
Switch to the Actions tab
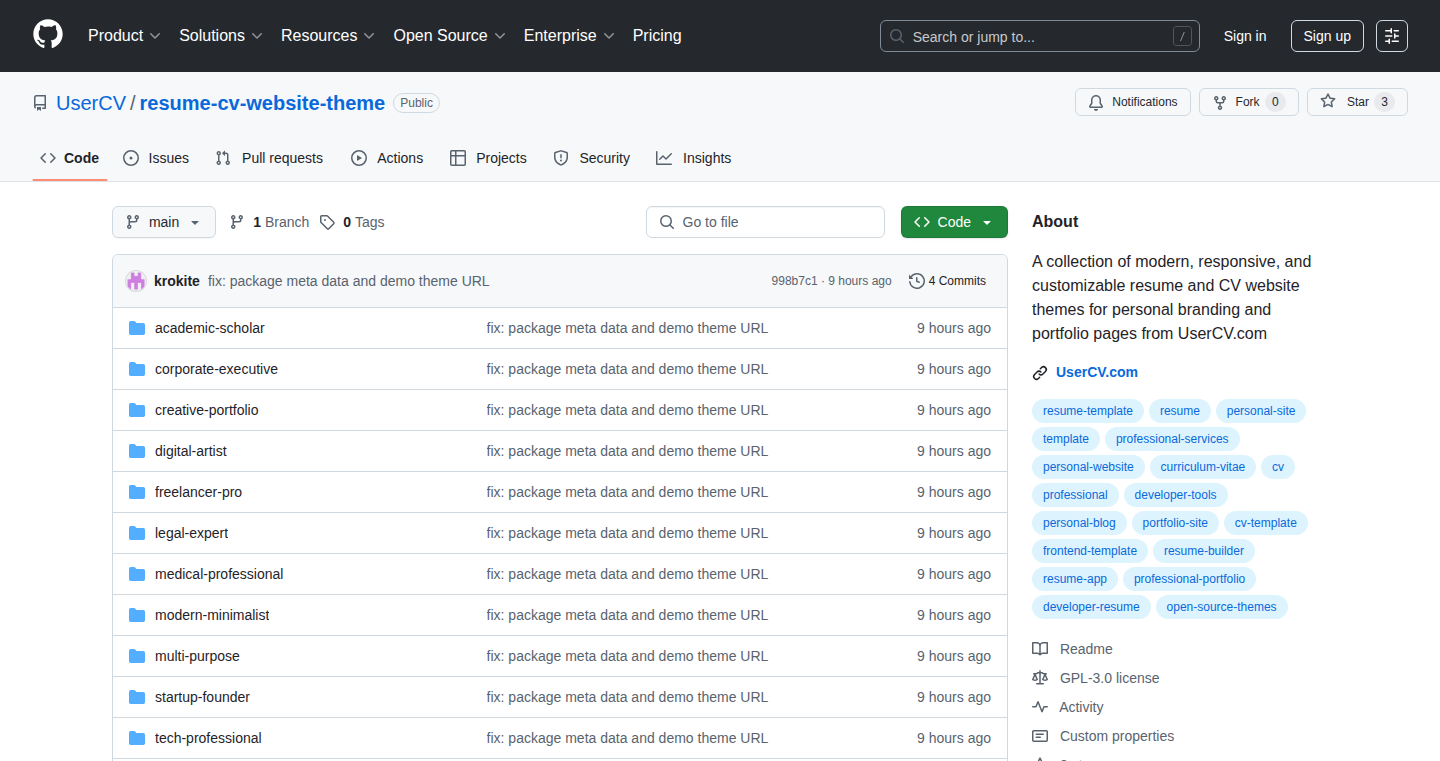(x=387, y=158)
